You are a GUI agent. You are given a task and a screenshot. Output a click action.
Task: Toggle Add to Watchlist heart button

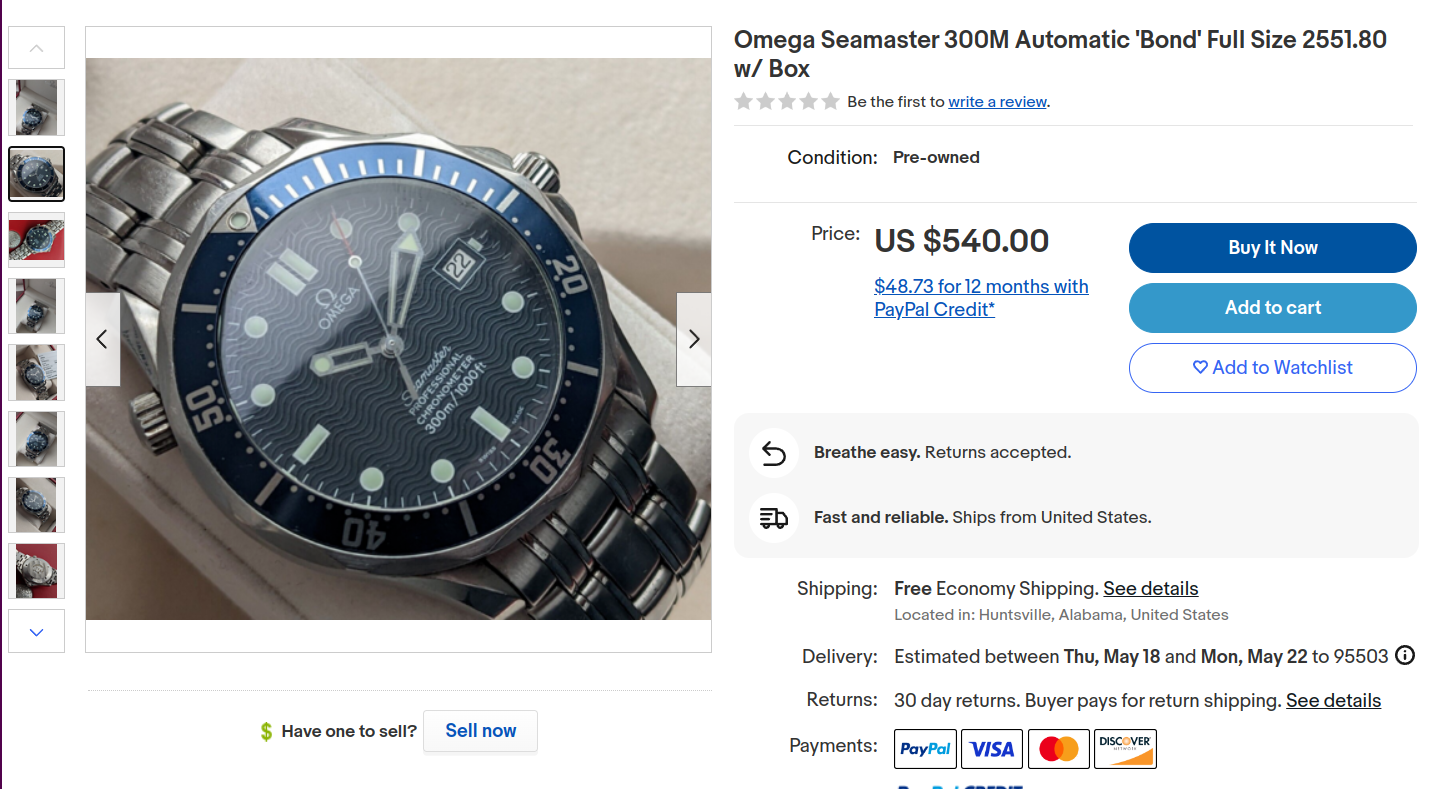(x=1272, y=368)
